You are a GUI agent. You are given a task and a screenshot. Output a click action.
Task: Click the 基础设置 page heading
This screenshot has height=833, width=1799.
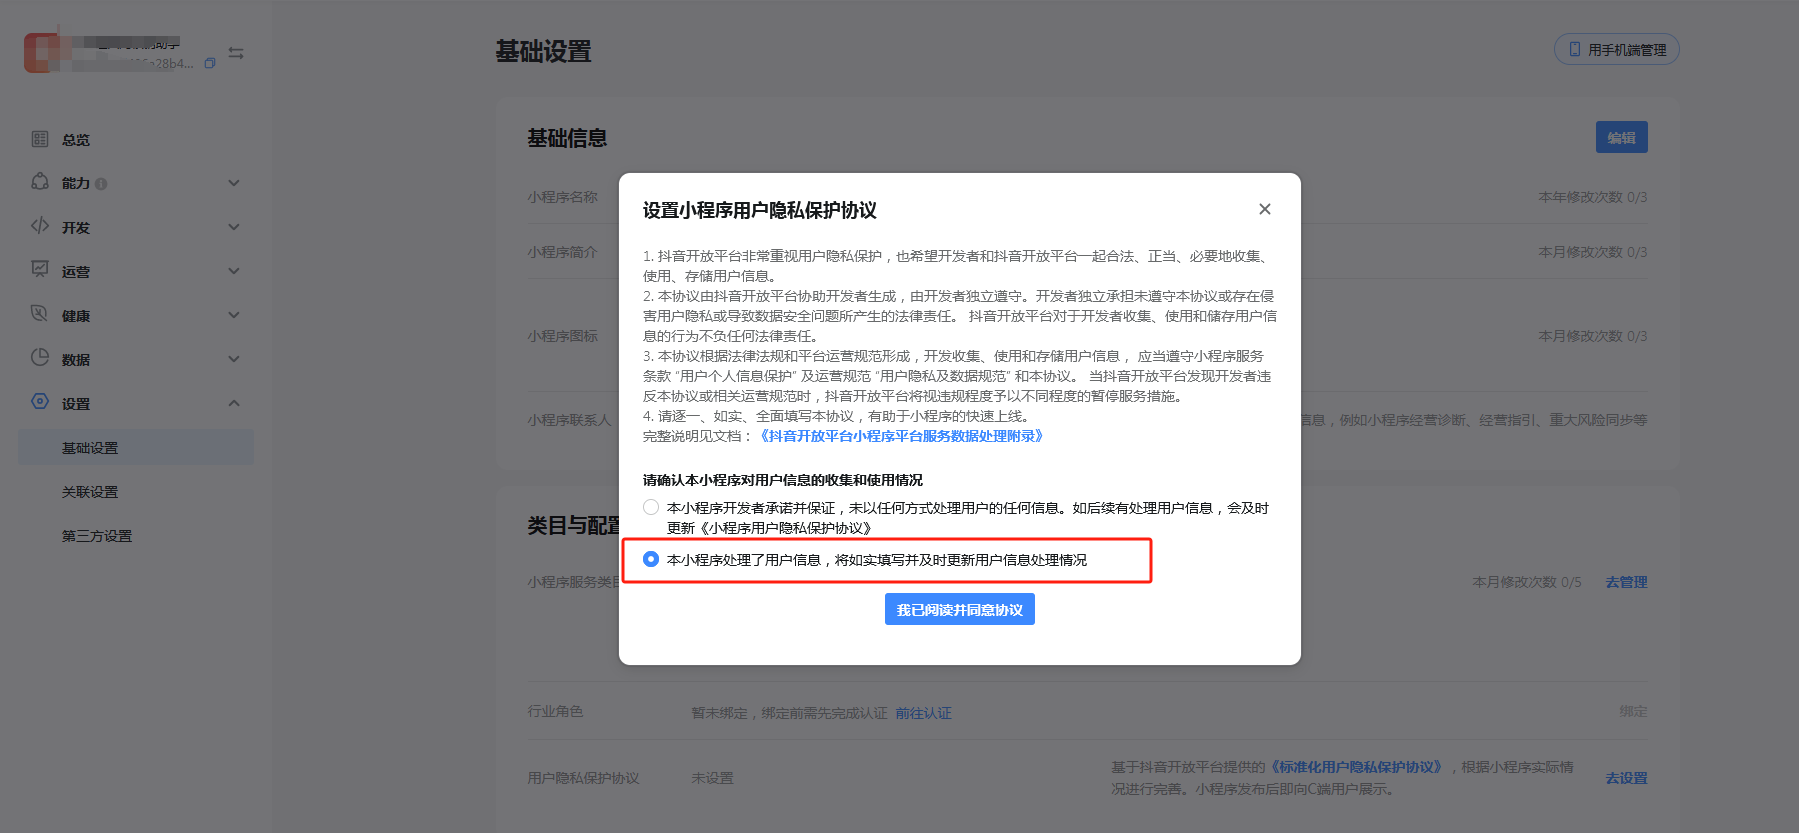click(543, 51)
